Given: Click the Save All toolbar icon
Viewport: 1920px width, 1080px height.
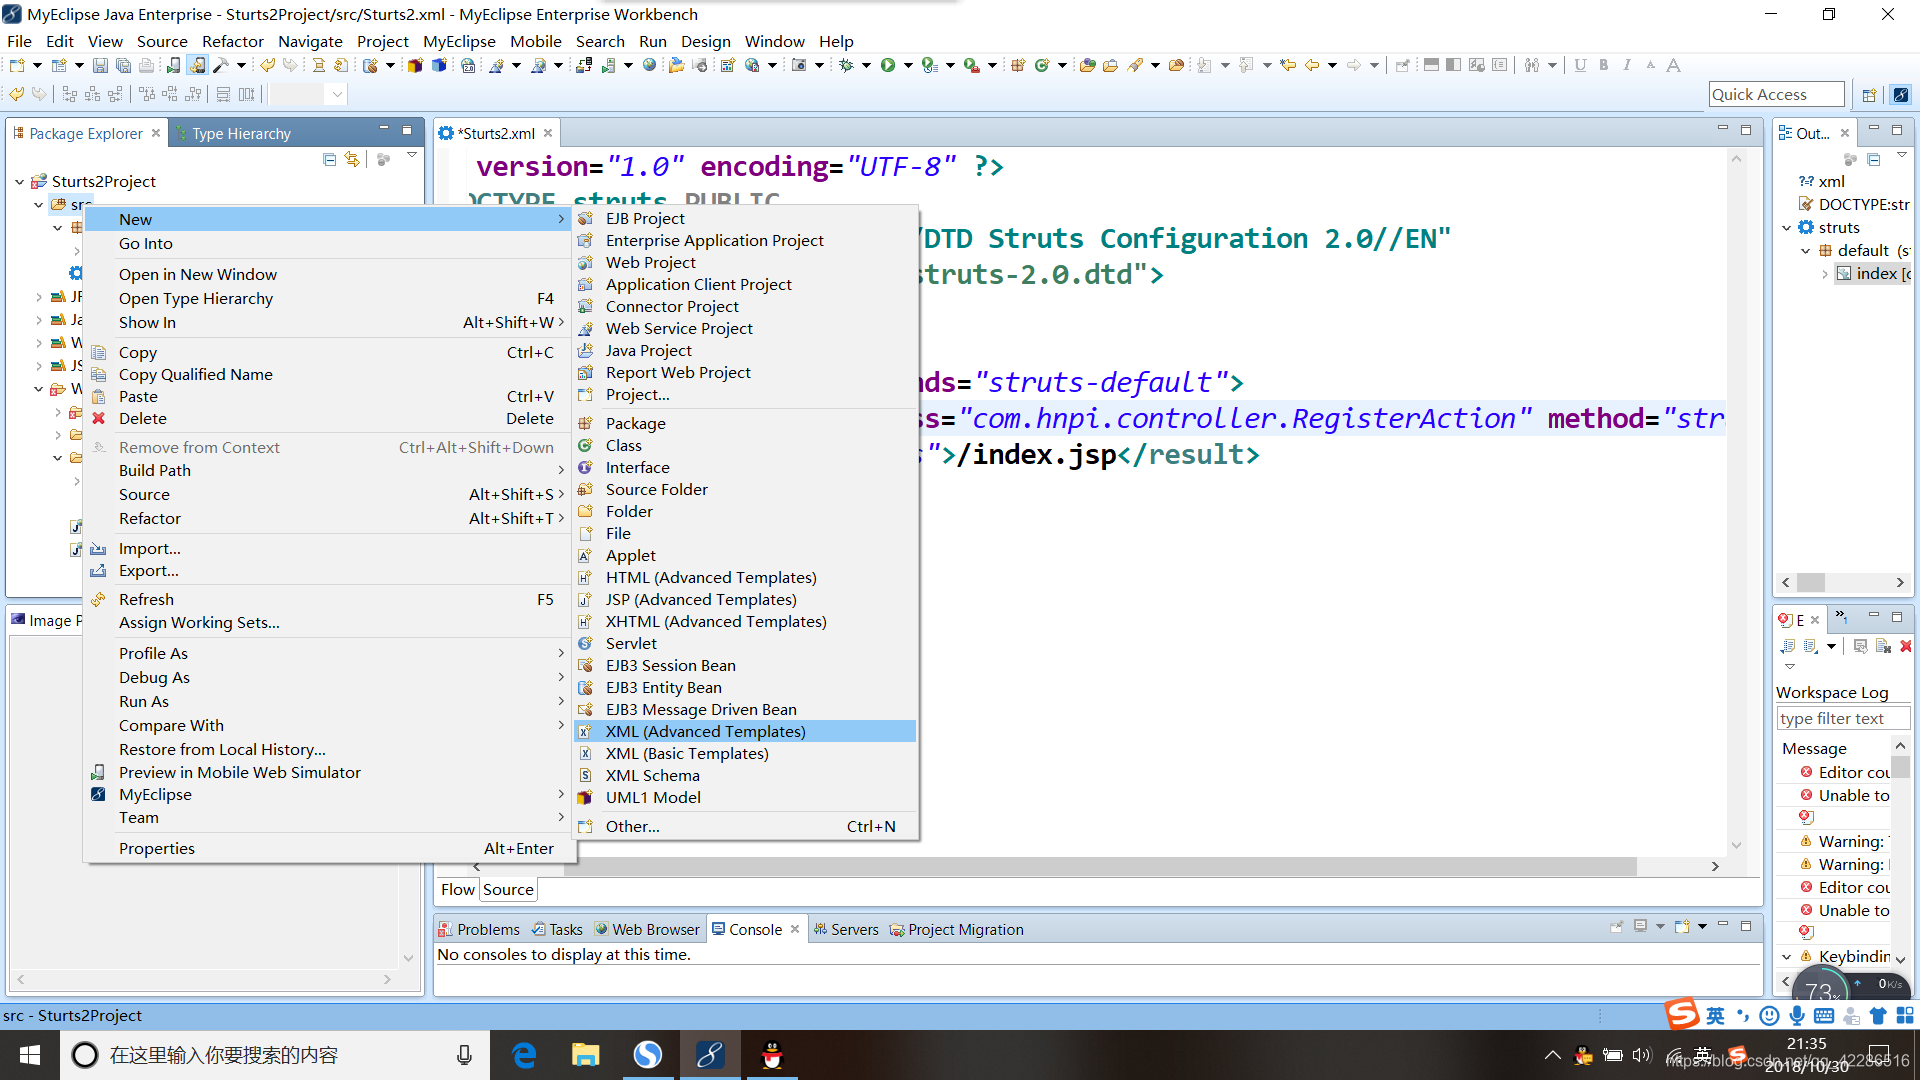Looking at the screenshot, I should (123, 66).
